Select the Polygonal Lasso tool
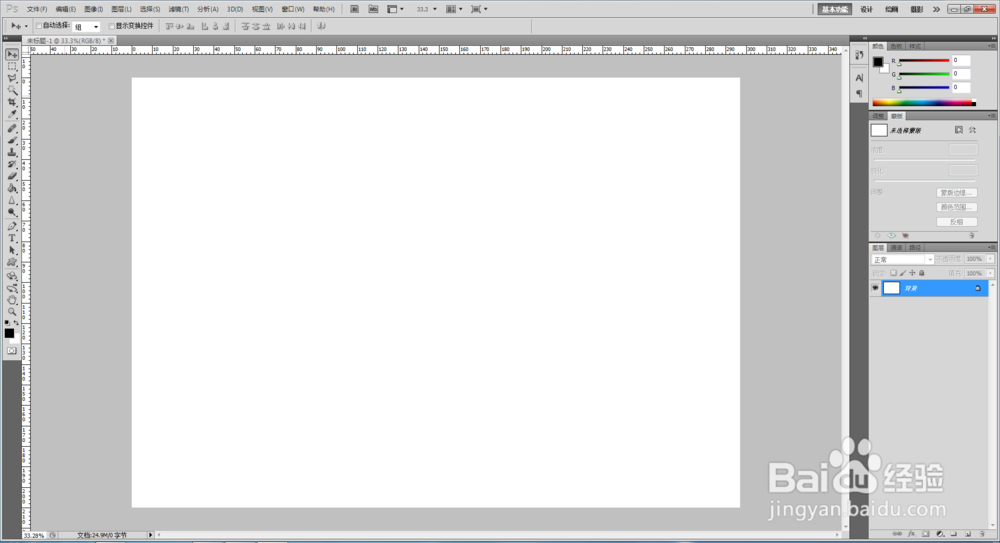 click(11, 78)
